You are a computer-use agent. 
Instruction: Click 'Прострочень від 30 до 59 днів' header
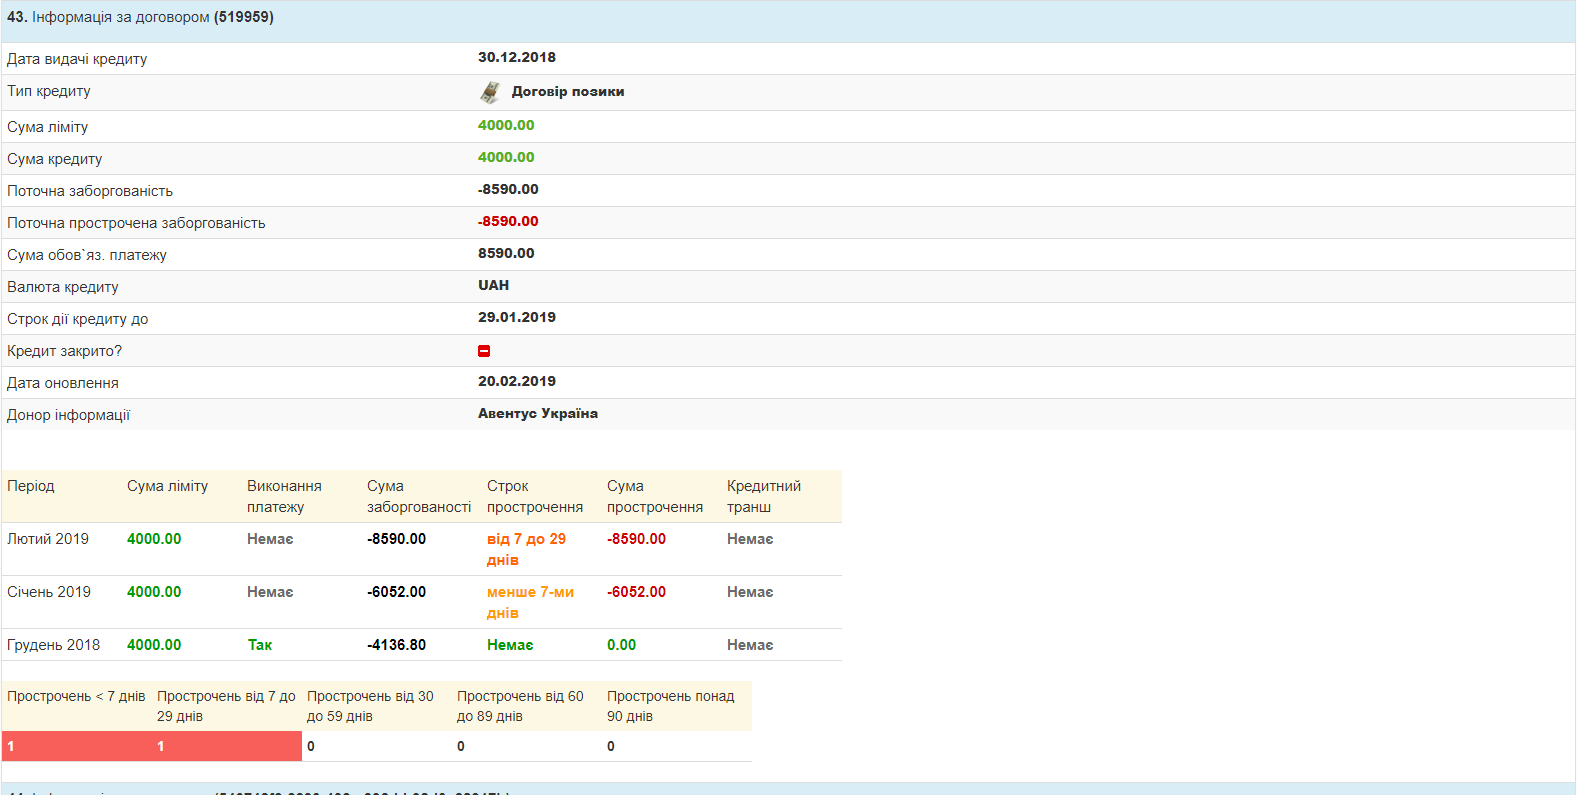pyautogui.click(x=371, y=706)
